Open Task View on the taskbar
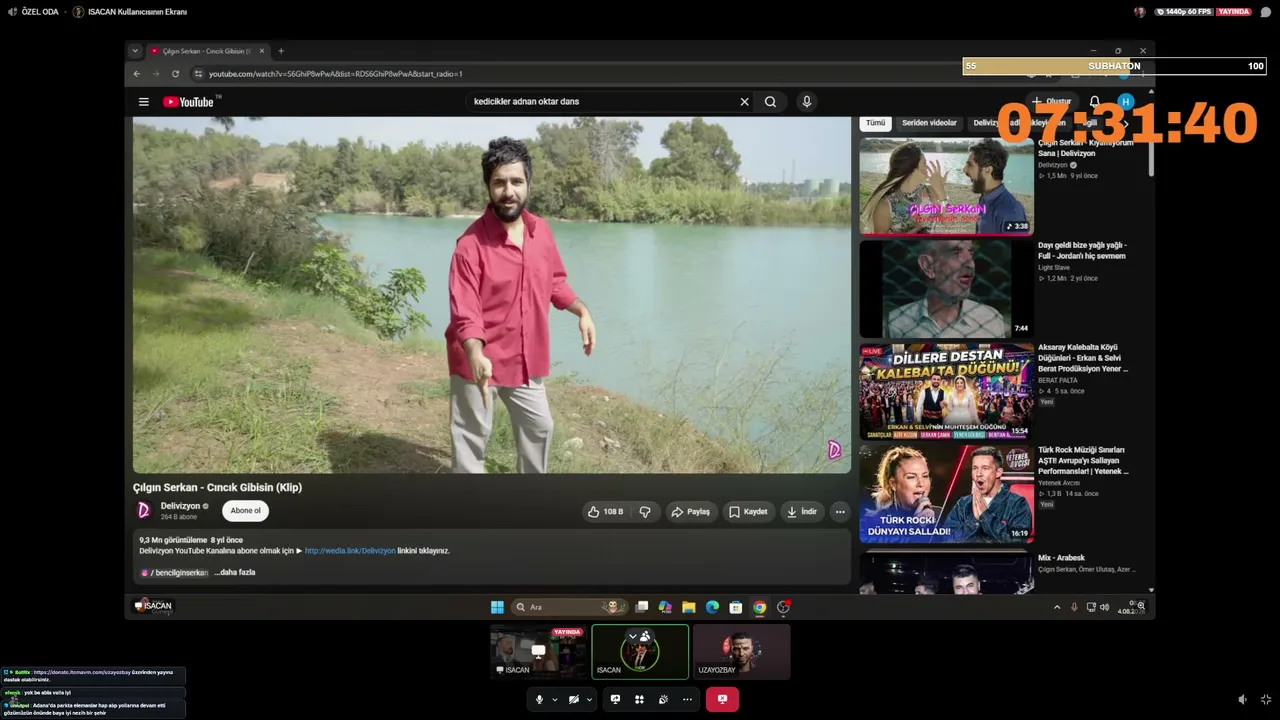Viewport: 1280px width, 720px height. [x=642, y=607]
